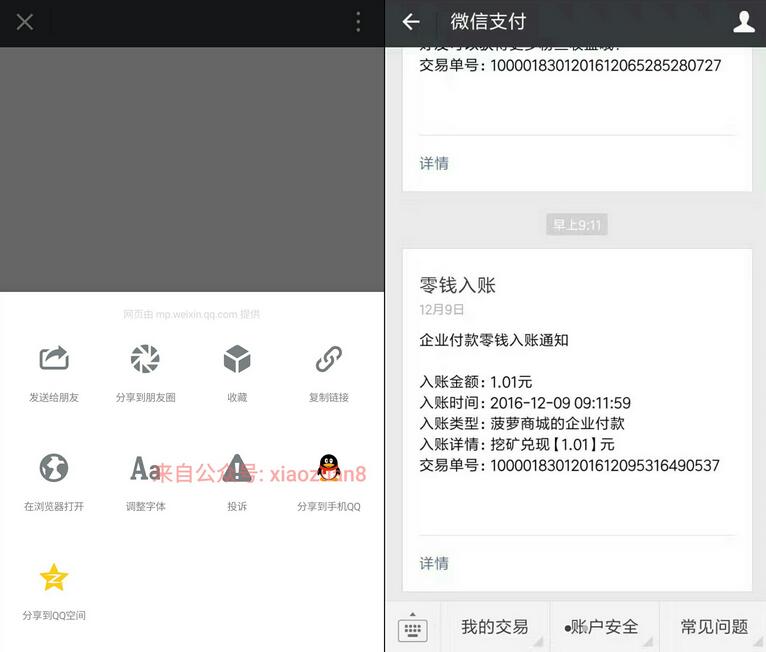Tap the 在浏览器打开 globe icon
The height and width of the screenshot is (652, 766).
(x=54, y=468)
